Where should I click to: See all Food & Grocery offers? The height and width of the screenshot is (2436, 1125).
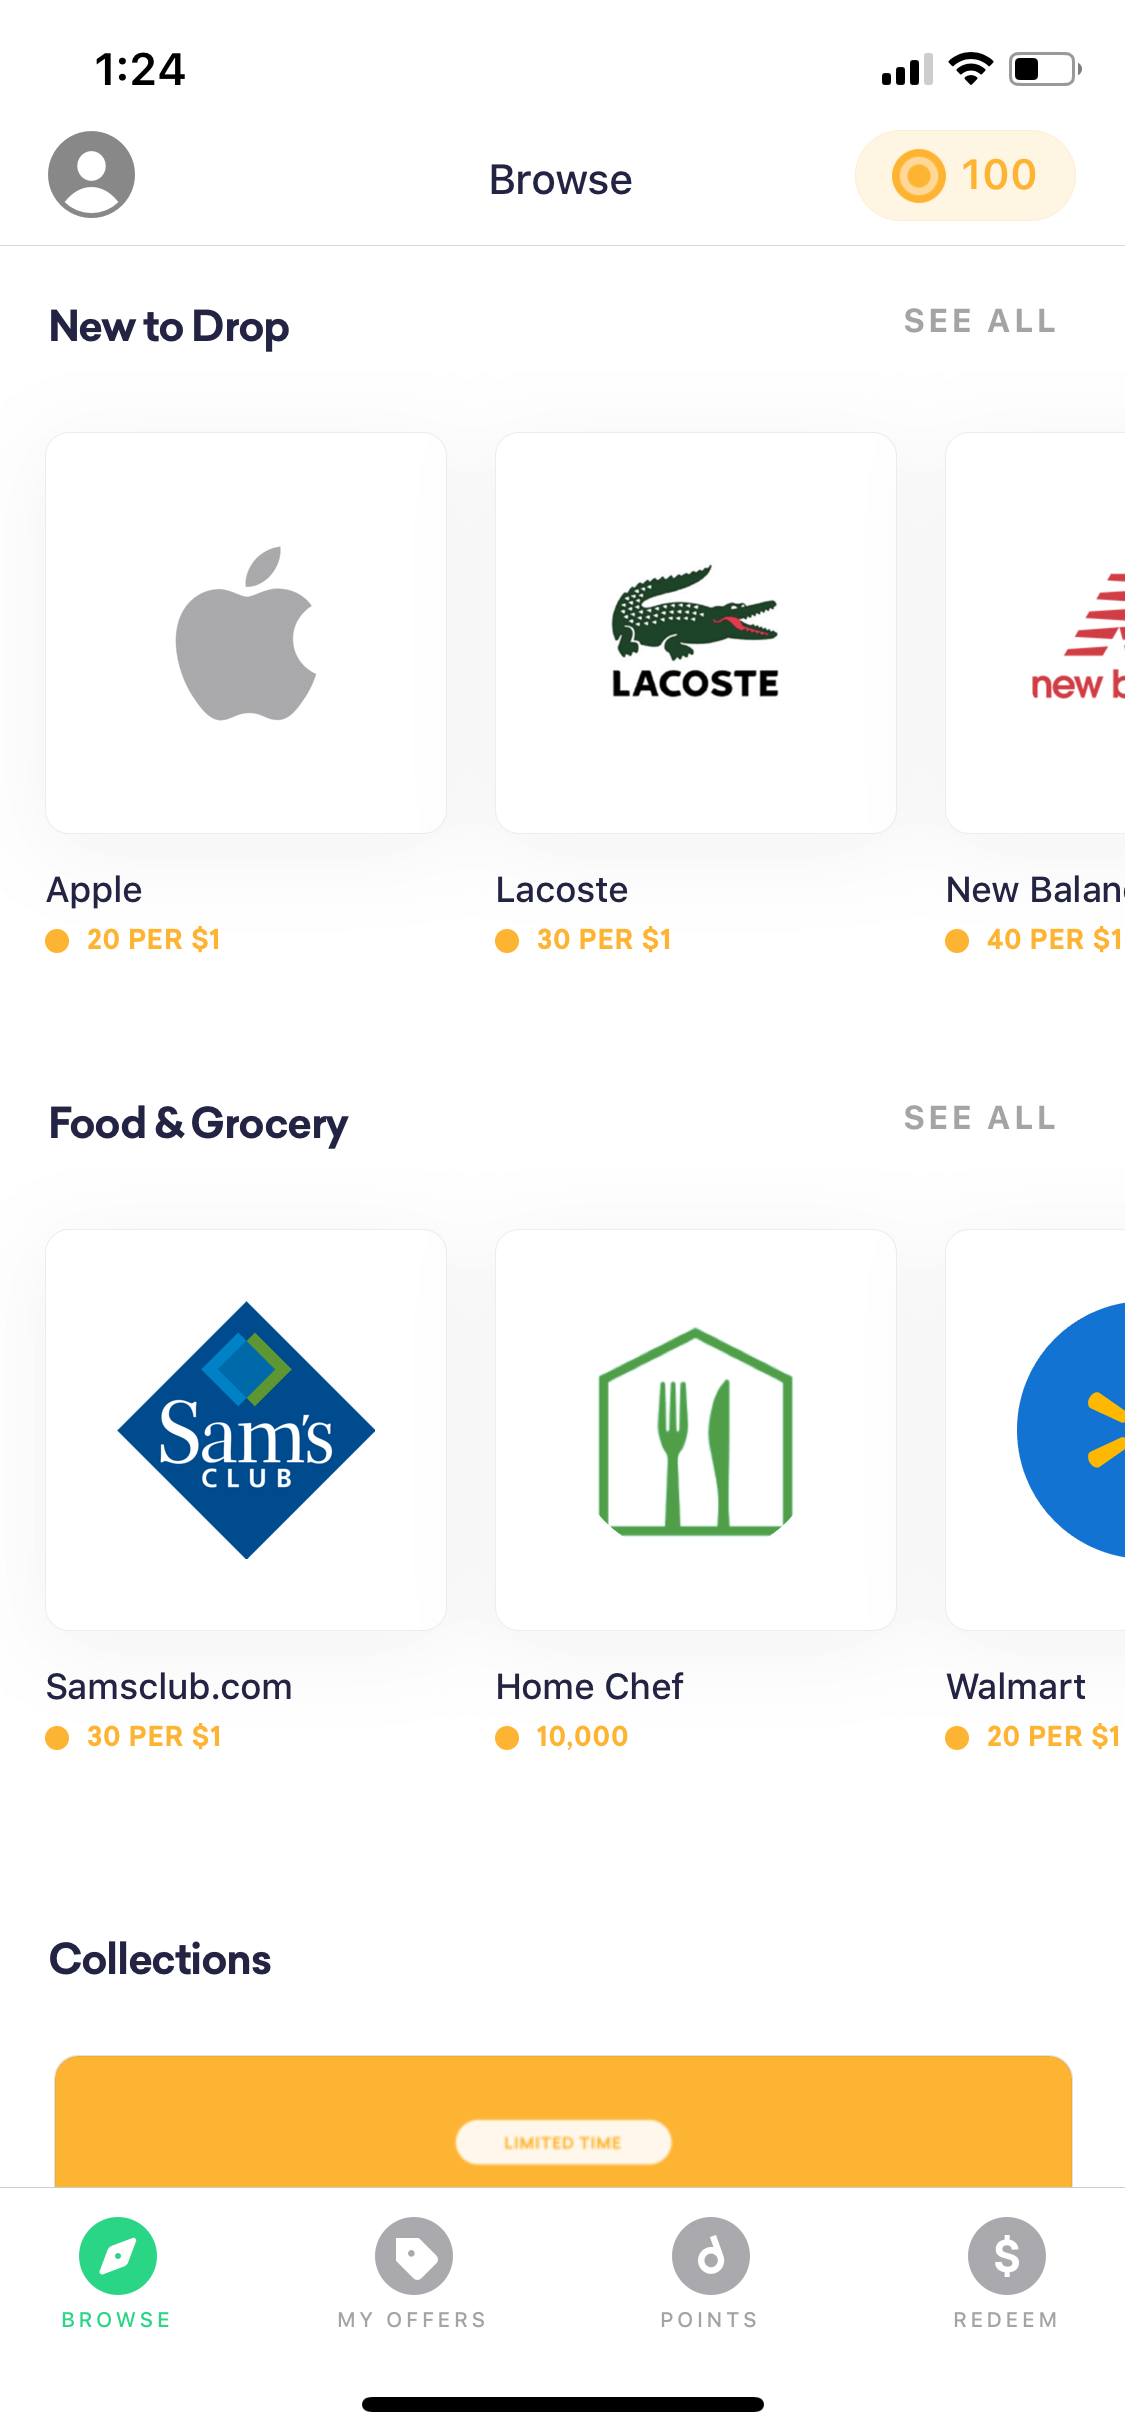coord(980,1118)
